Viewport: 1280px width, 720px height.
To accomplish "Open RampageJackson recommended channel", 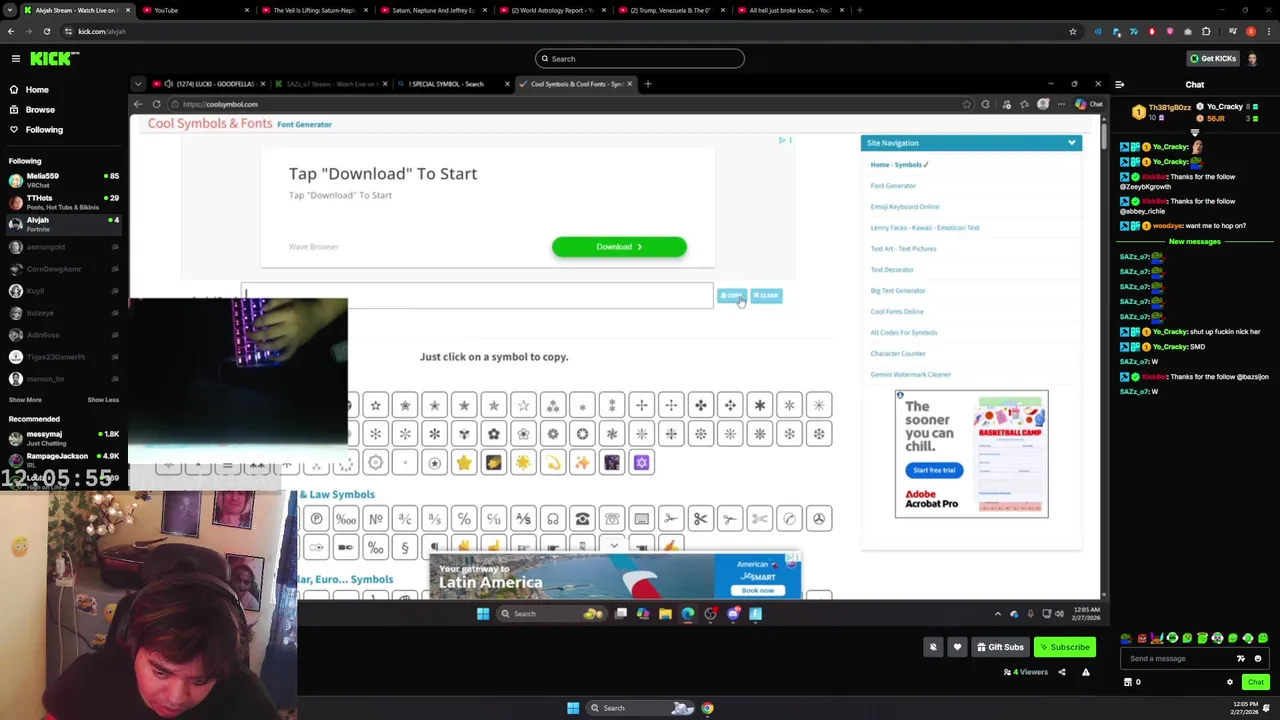I will (x=62, y=460).
